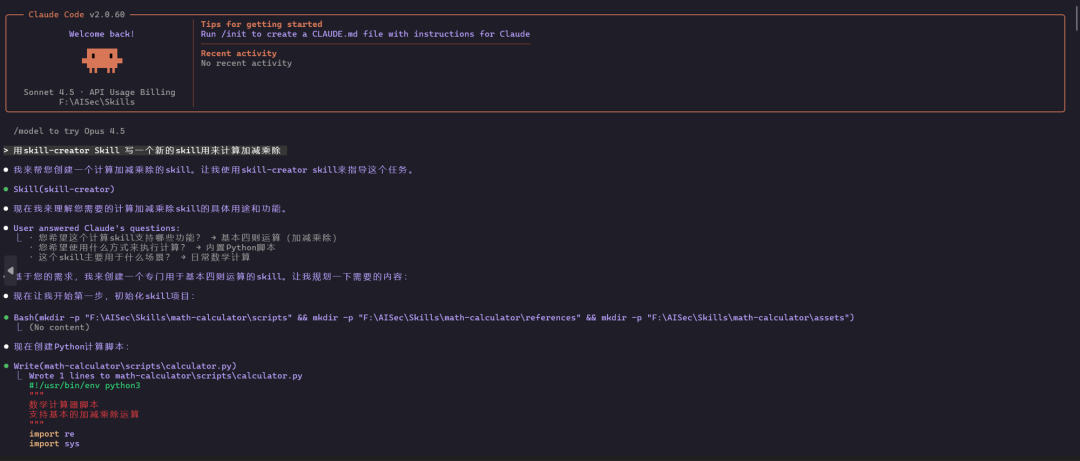Click the "Welcome back!" greeting text
Image resolution: width=1080 pixels, height=461 pixels.
pos(101,34)
